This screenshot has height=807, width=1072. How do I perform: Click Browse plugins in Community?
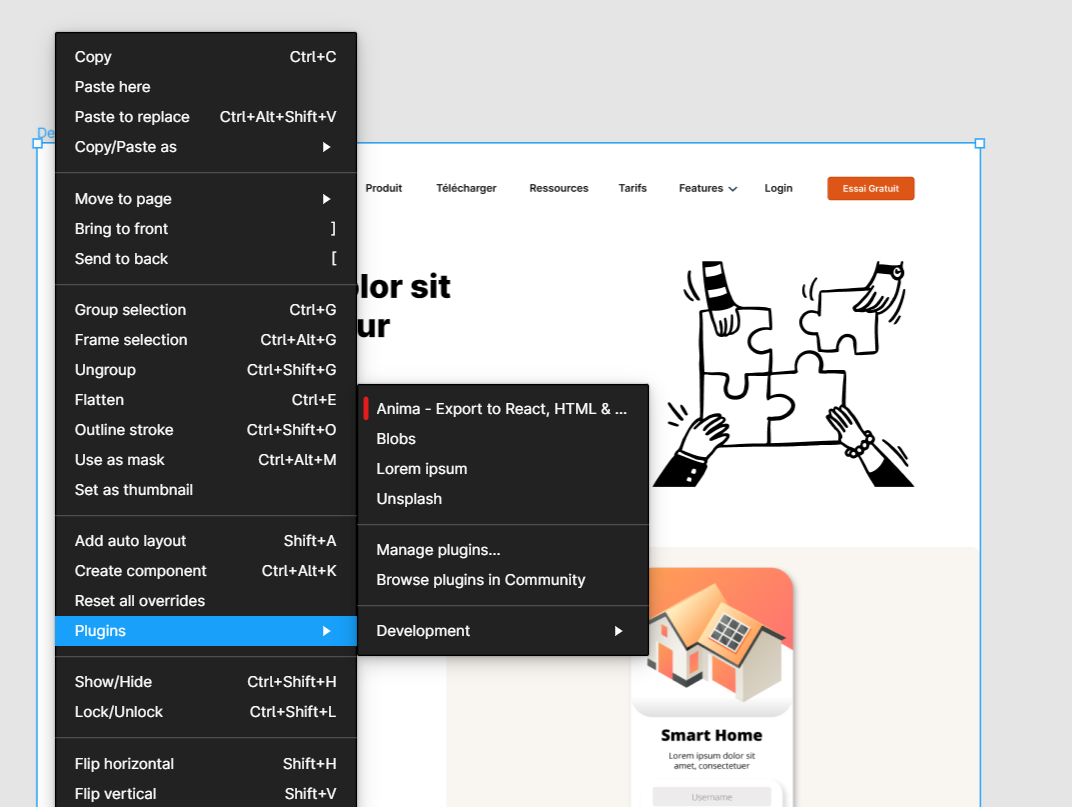point(503,580)
